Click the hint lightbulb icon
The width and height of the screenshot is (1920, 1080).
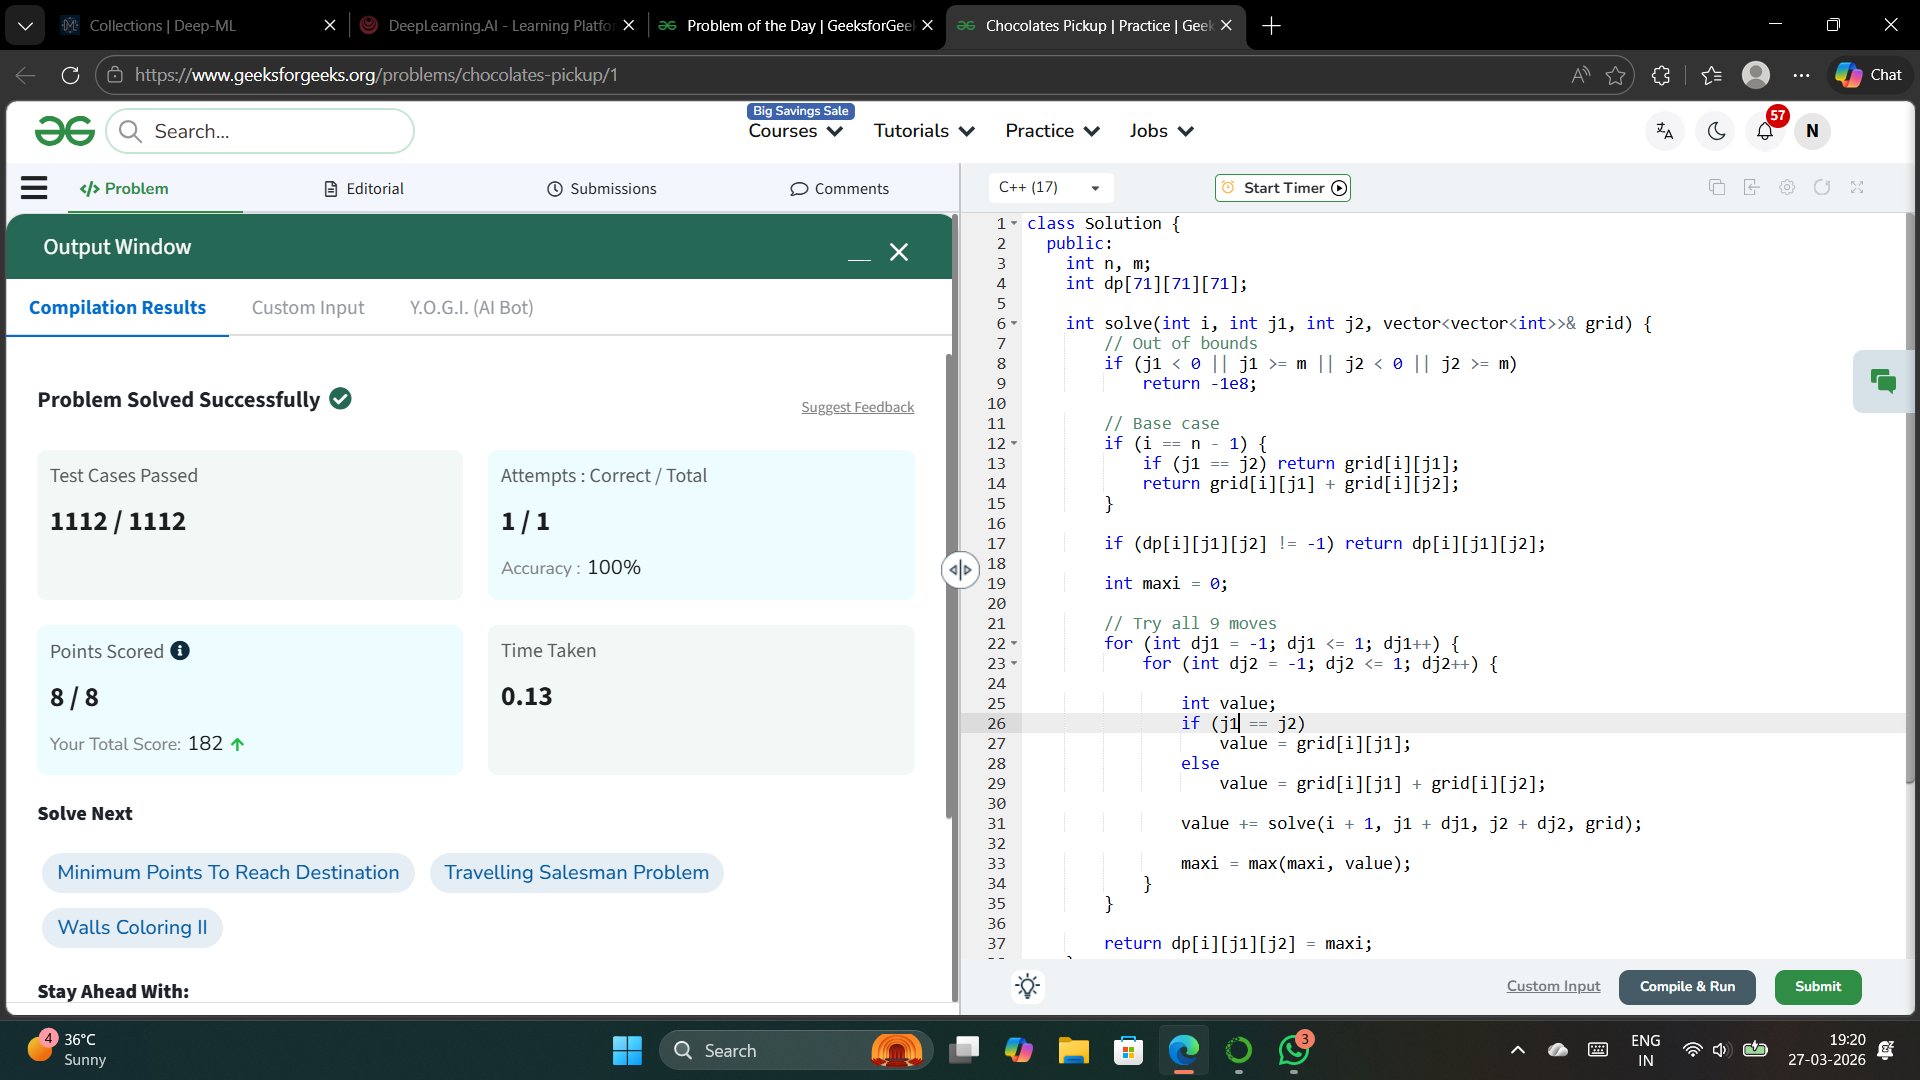1027,986
